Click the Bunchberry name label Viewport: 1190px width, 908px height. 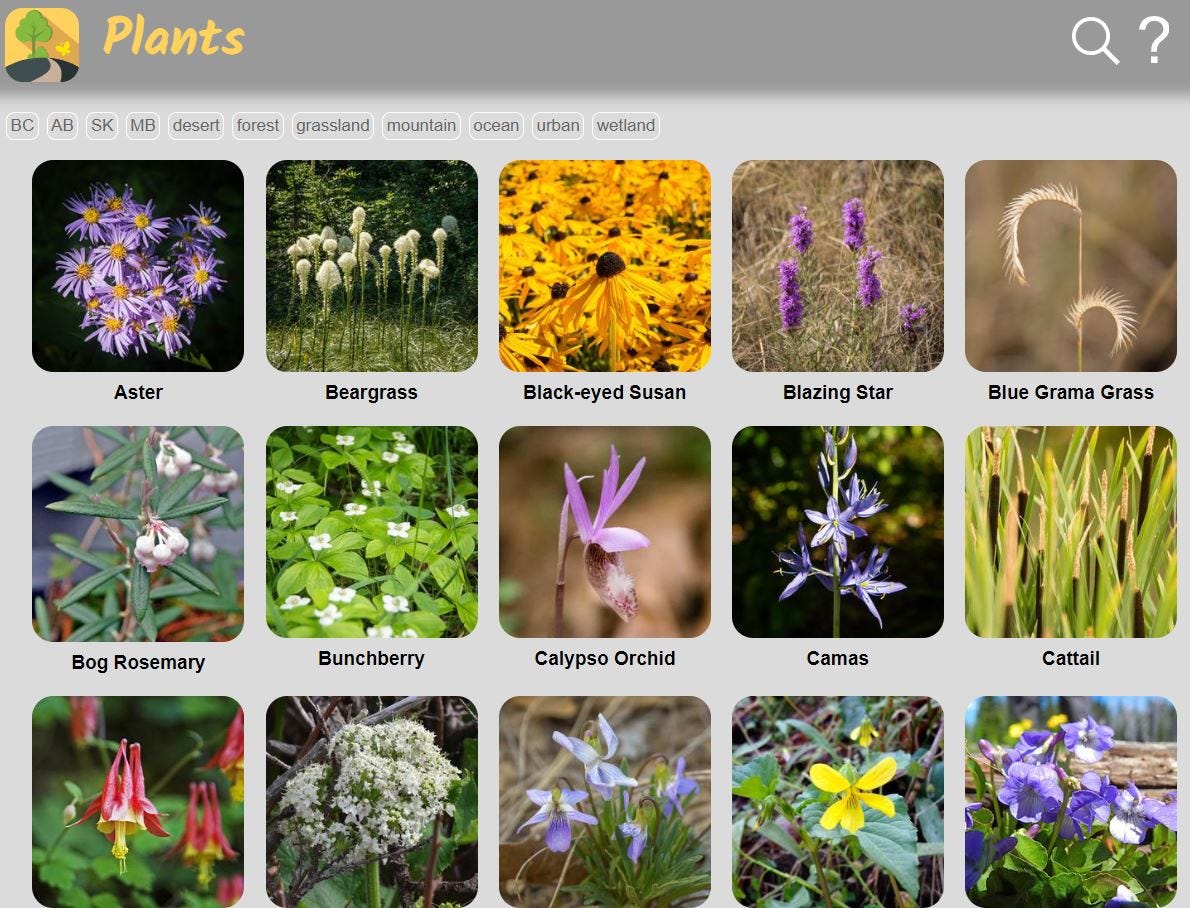click(x=372, y=658)
